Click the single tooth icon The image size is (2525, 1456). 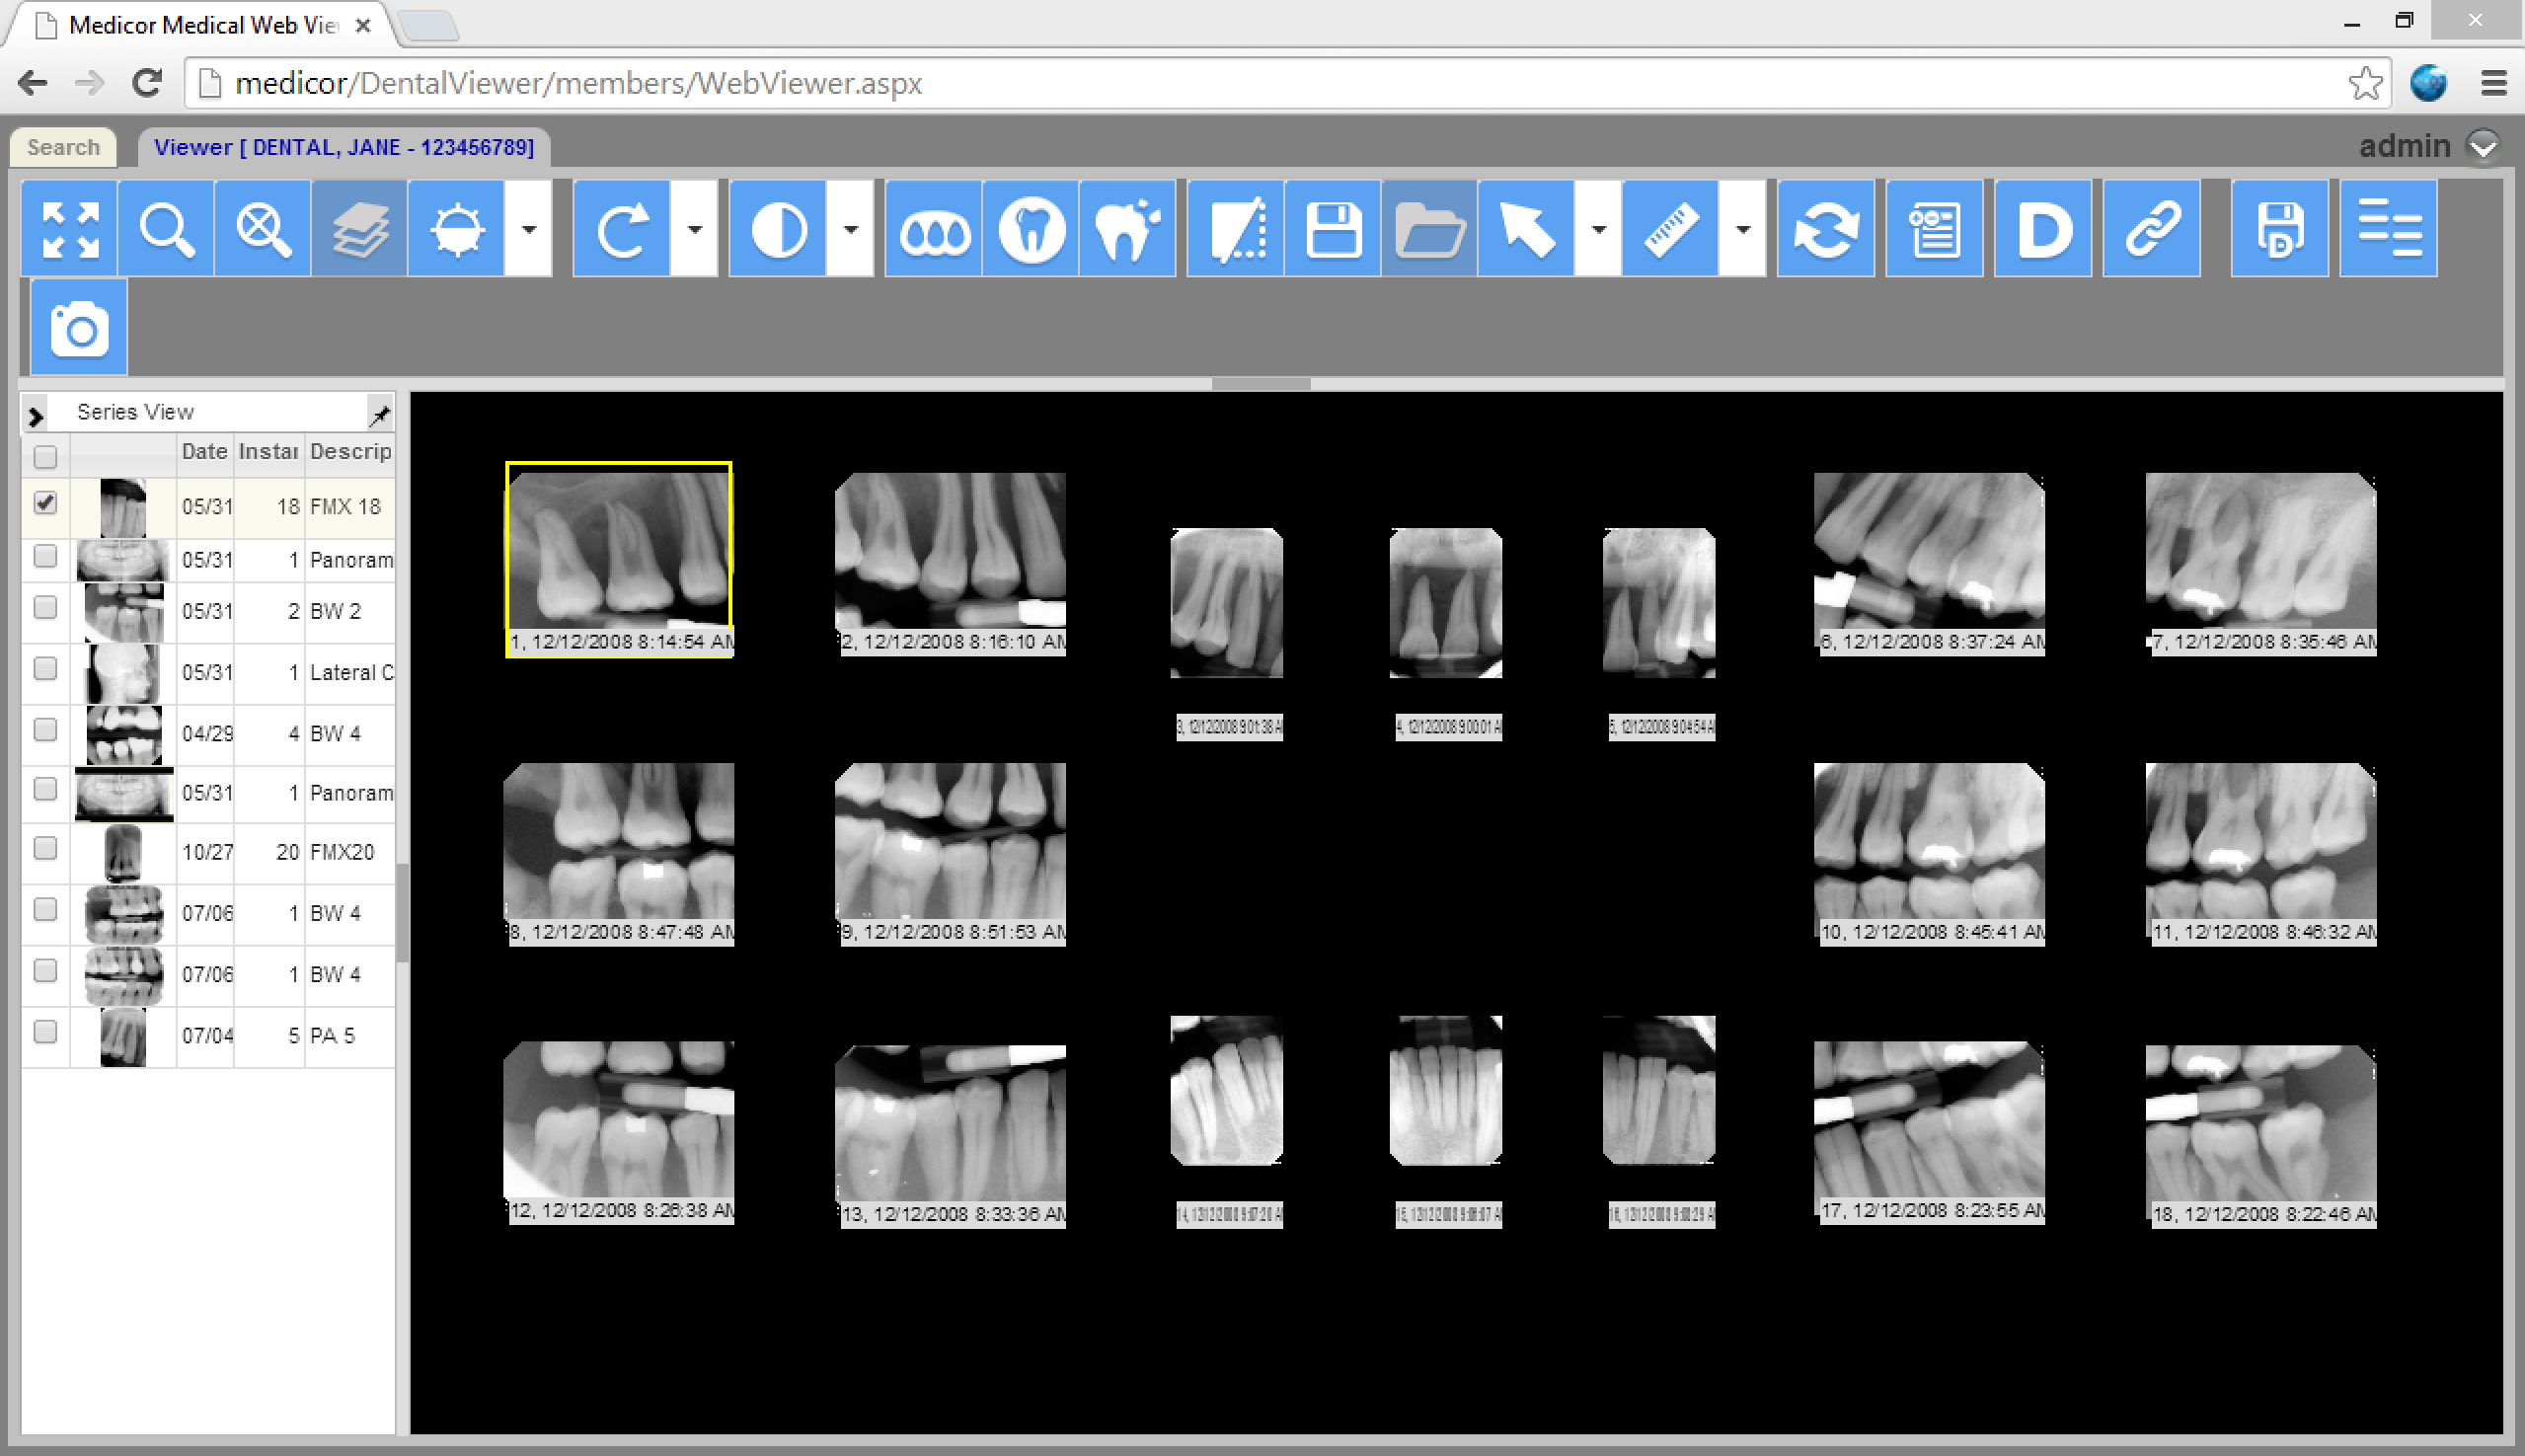(x=1031, y=229)
